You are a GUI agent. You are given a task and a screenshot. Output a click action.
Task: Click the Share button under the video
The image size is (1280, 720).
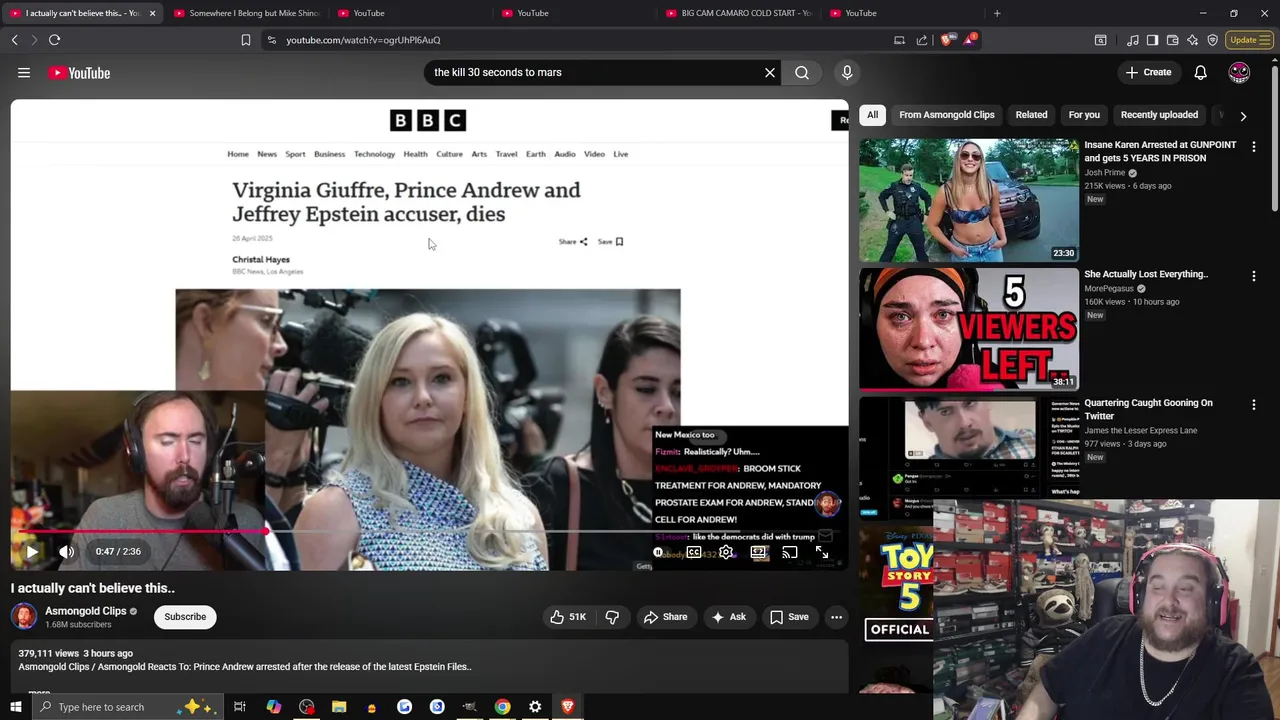pyautogui.click(x=665, y=617)
